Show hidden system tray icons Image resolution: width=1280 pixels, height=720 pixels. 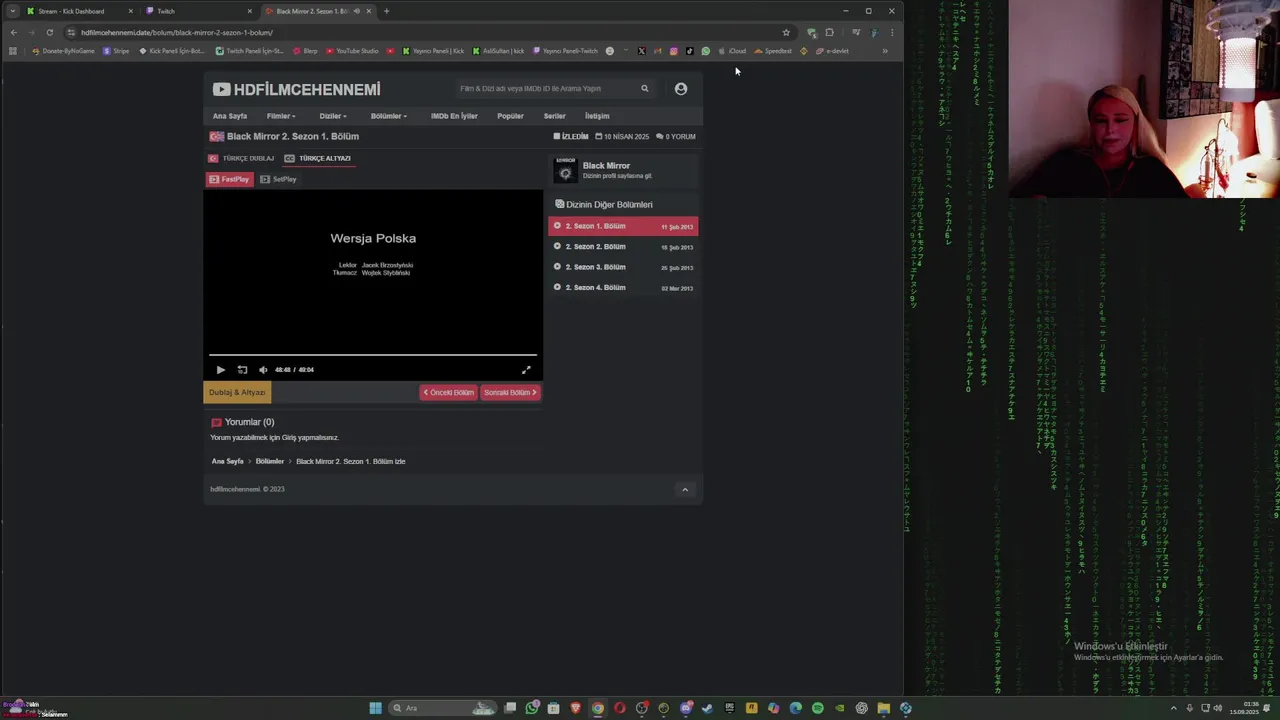(x=1174, y=708)
